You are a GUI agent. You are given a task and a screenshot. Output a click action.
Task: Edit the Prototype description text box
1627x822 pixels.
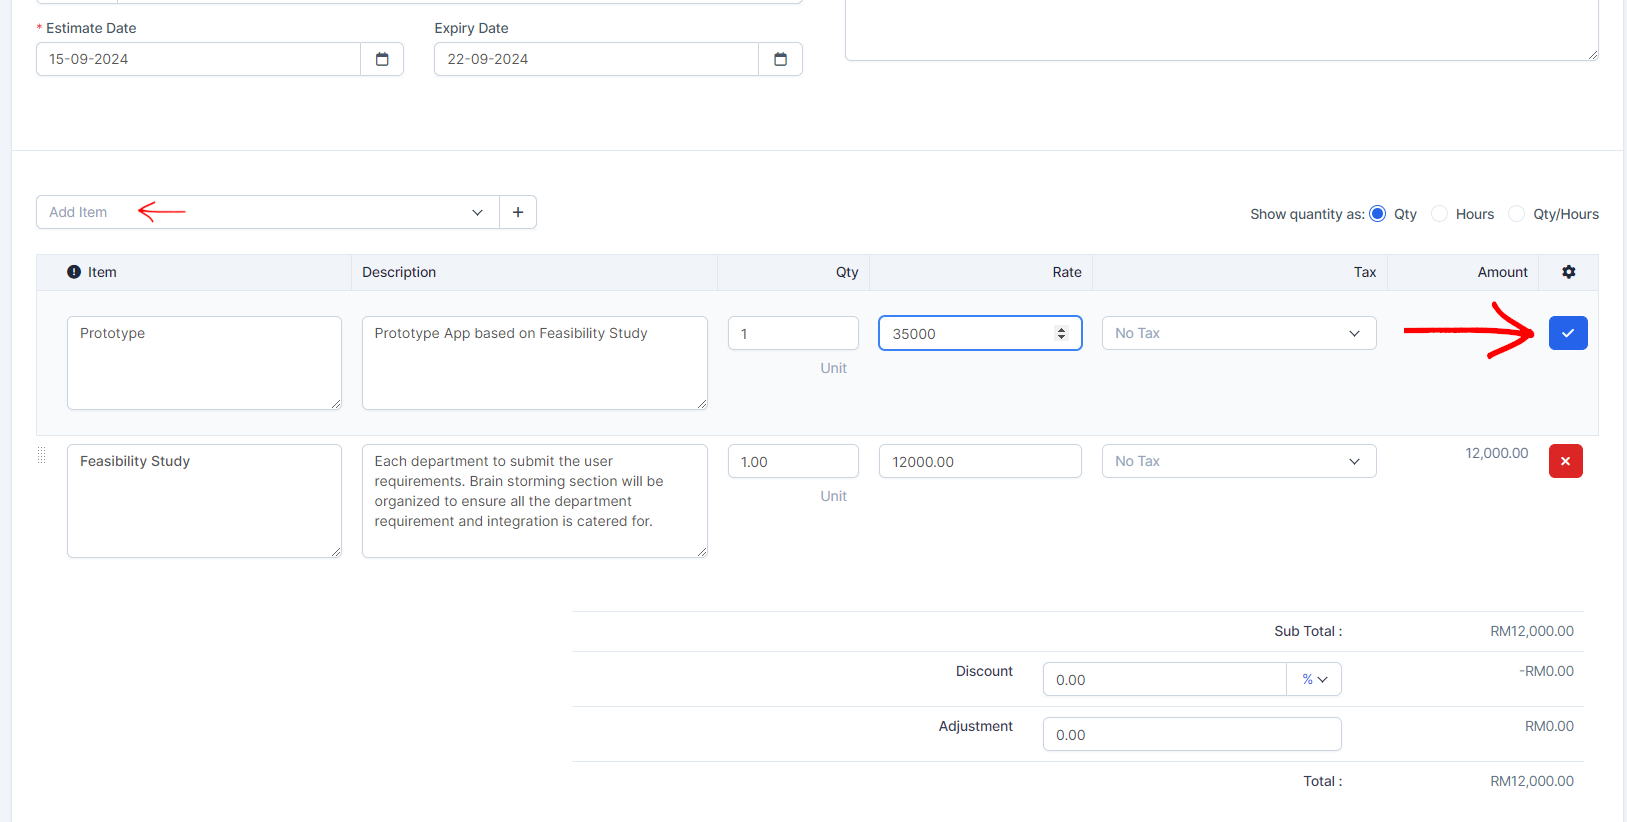click(x=534, y=362)
